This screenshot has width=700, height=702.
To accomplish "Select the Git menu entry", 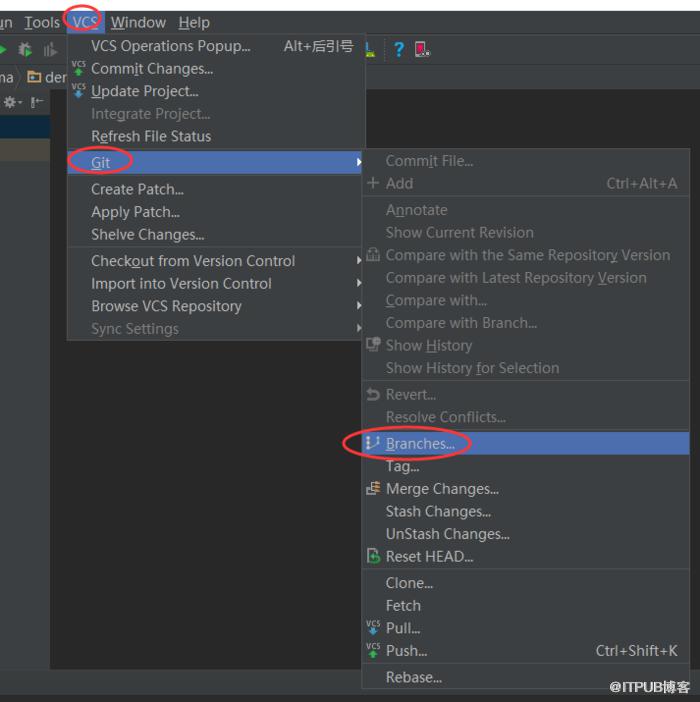I will tap(214, 162).
